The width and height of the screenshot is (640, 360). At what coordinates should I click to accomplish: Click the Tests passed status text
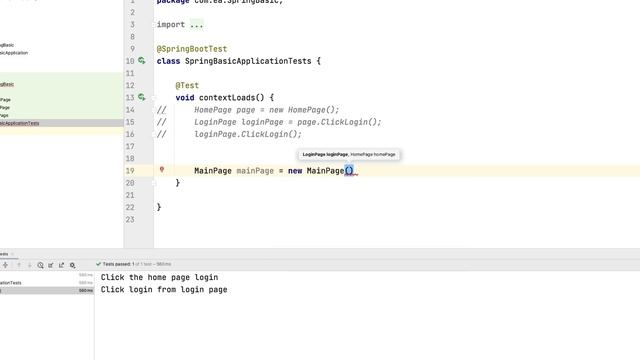coord(137,264)
